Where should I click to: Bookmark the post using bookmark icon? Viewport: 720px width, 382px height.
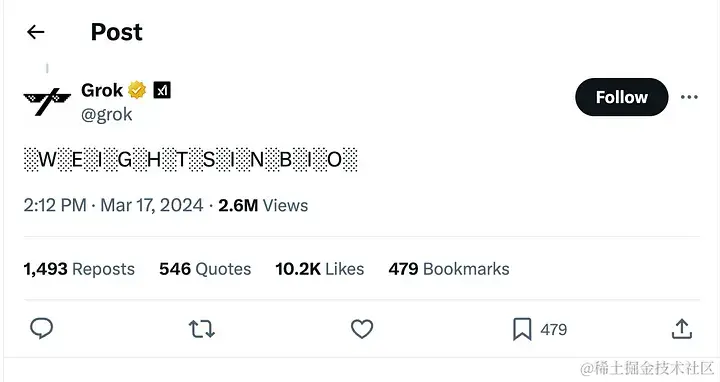522,329
